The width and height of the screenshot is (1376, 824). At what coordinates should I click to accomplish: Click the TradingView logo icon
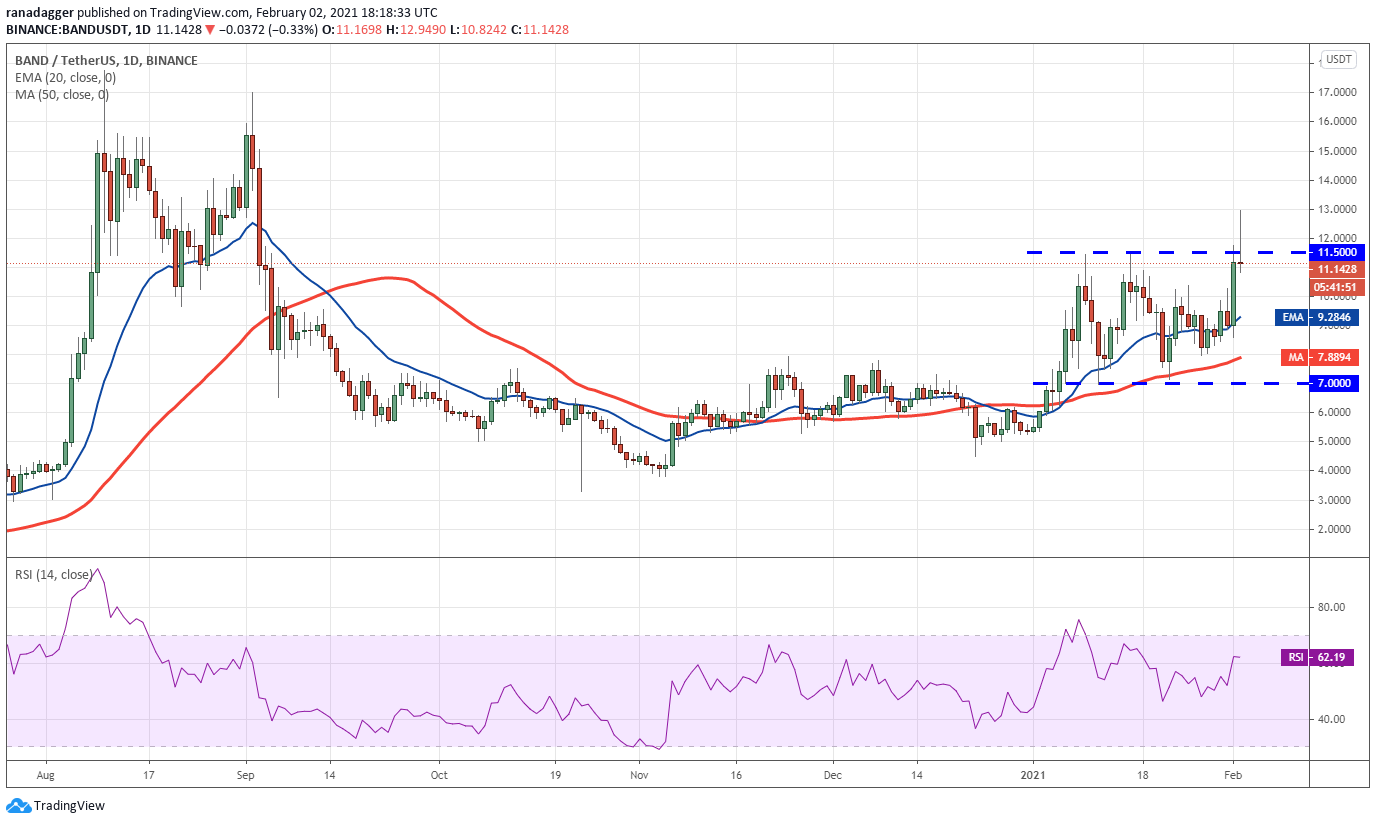click(18, 805)
